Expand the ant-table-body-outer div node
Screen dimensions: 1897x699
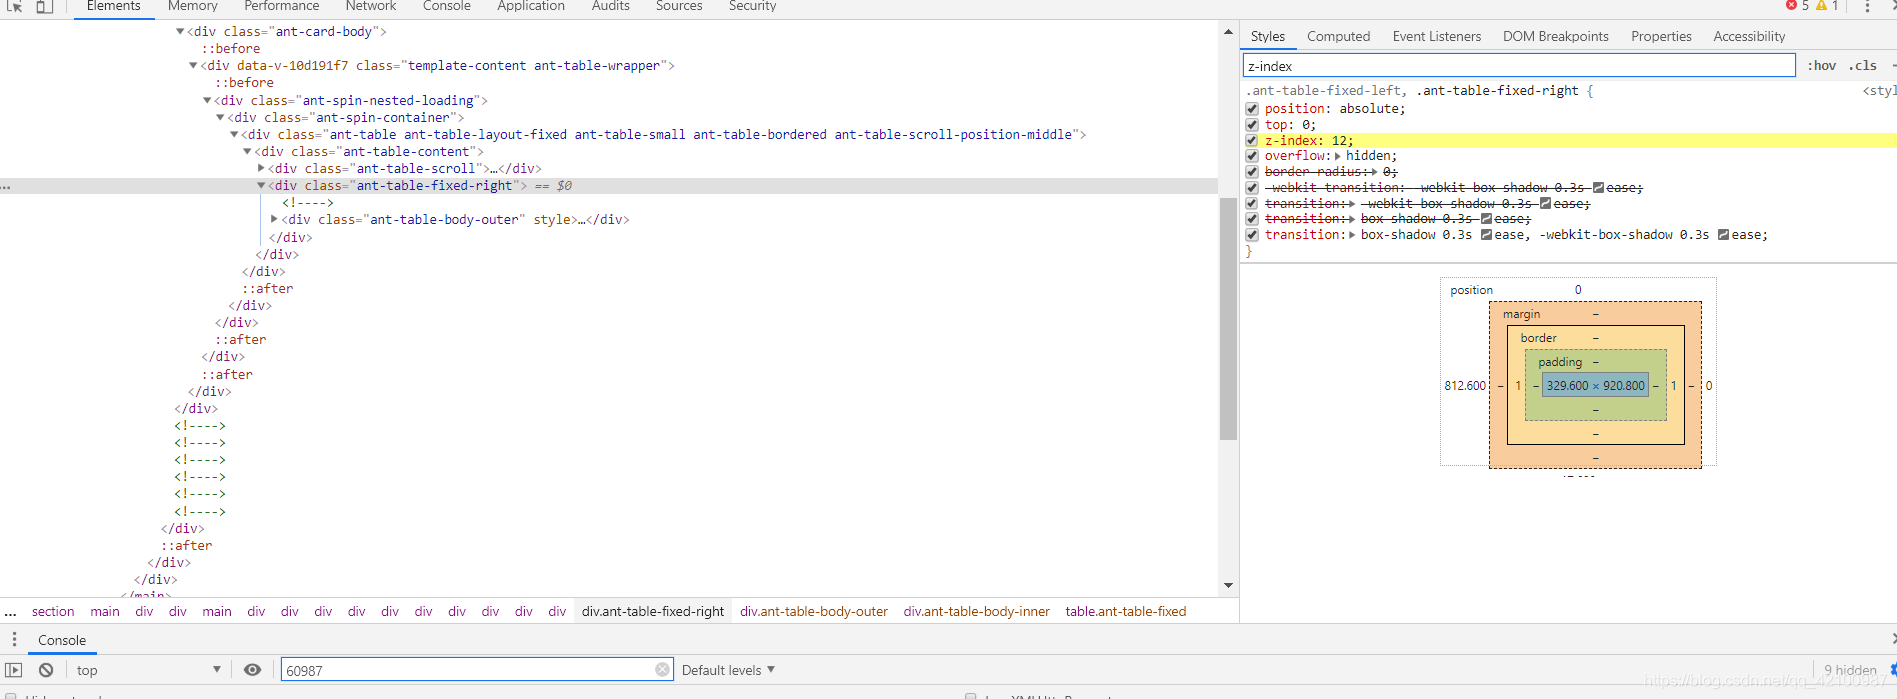[274, 219]
